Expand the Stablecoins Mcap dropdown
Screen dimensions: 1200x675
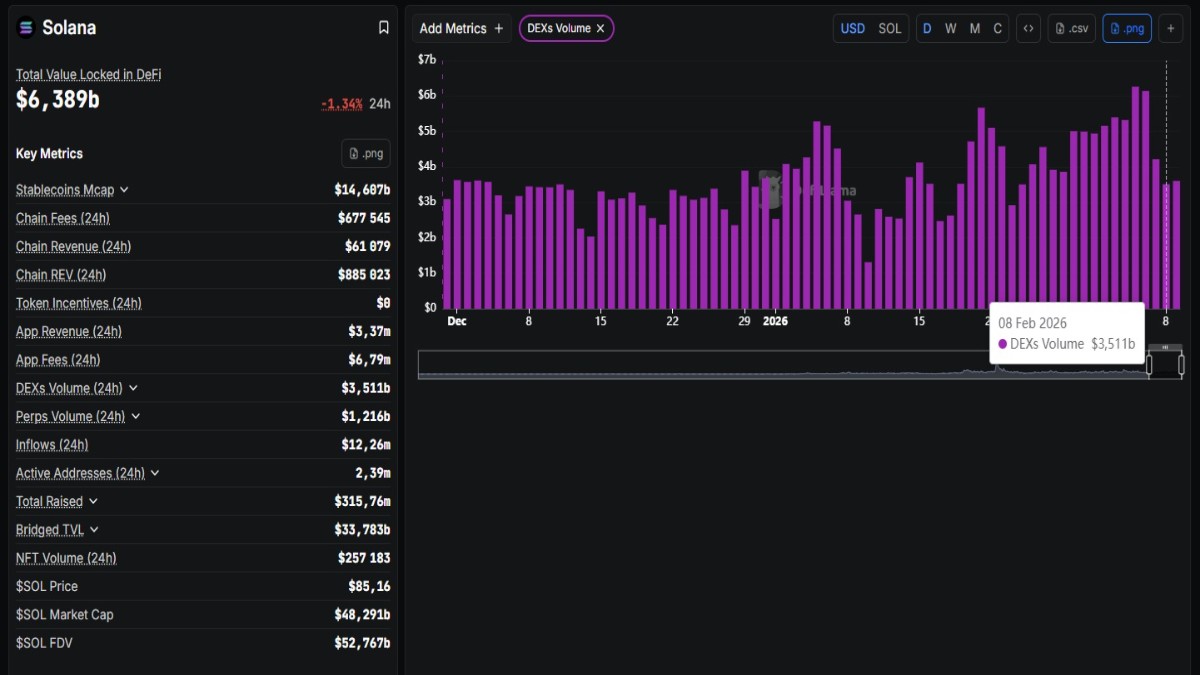point(124,189)
